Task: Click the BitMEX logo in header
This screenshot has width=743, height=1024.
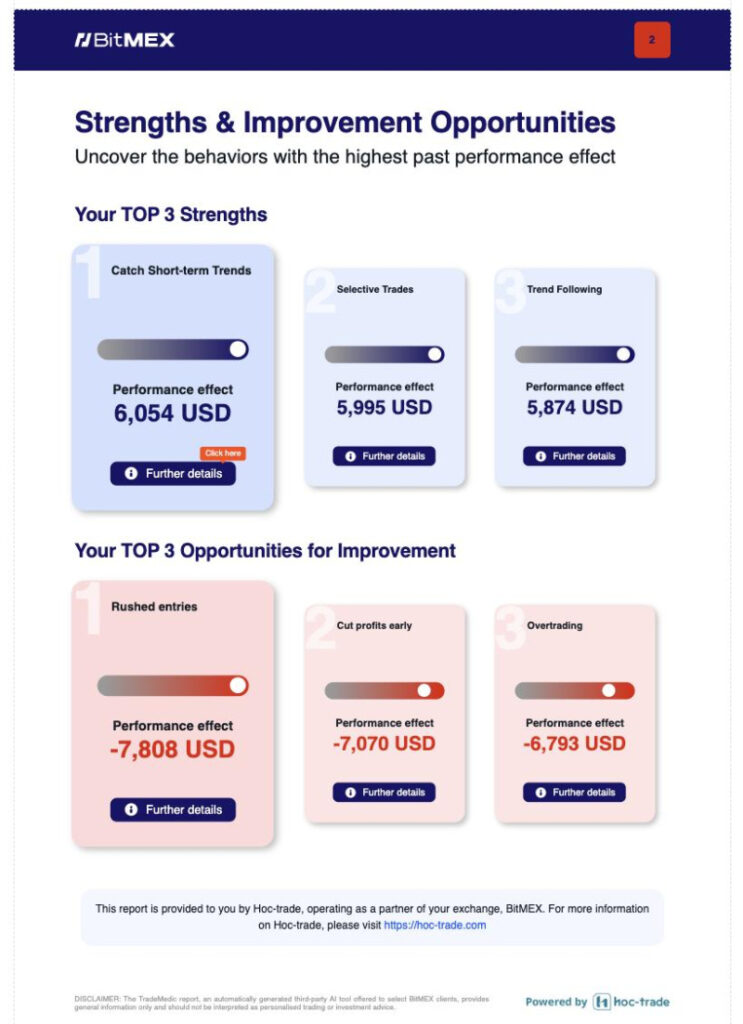Action: point(124,40)
